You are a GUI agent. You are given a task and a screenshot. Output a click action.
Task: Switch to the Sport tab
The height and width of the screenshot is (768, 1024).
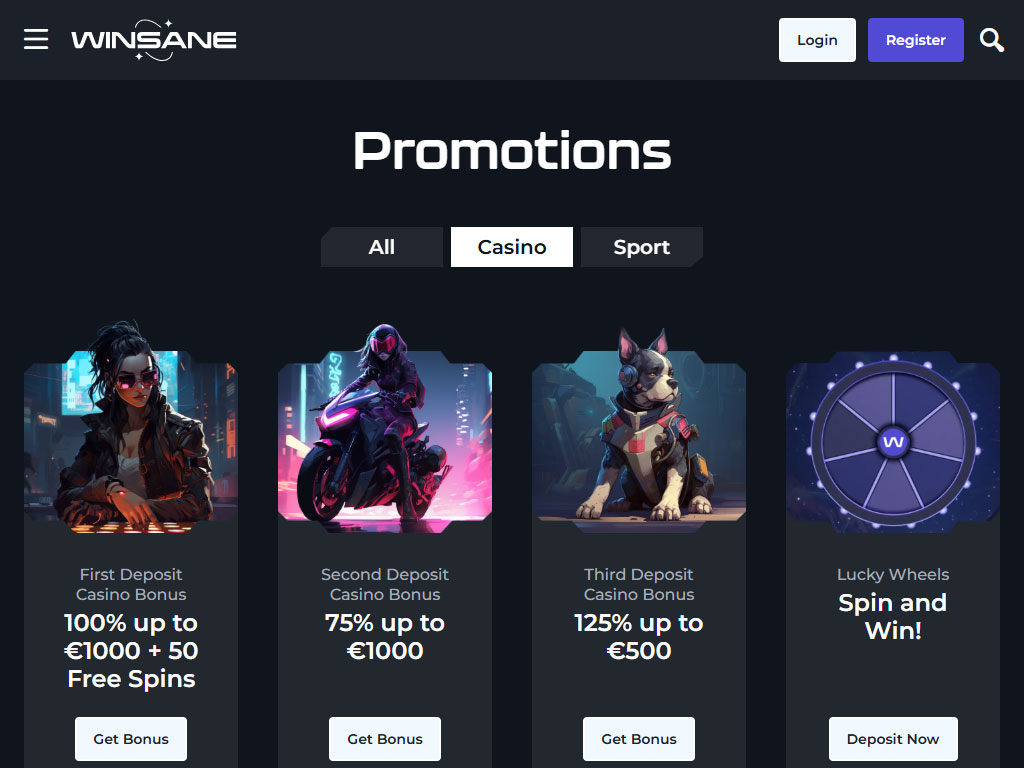[x=642, y=247]
